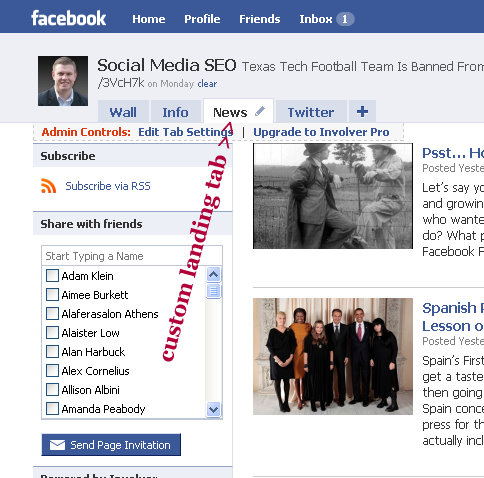Open the black-and-white fence photo thumbnail
Image resolution: width=484 pixels, height=478 pixels.
pos(333,196)
